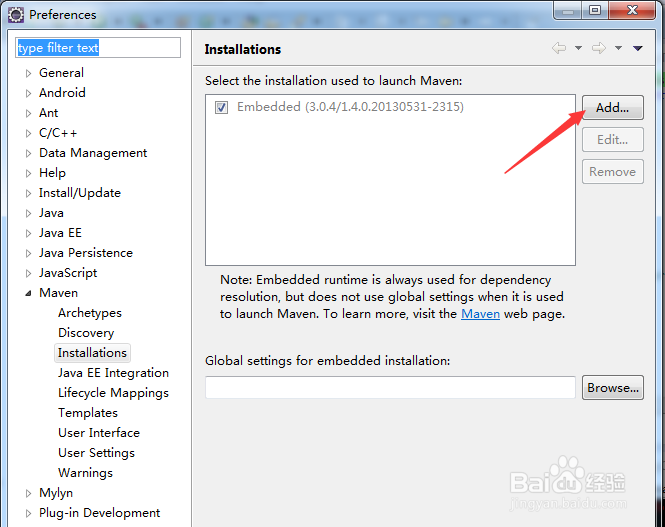Select the Java preferences category

51,213
